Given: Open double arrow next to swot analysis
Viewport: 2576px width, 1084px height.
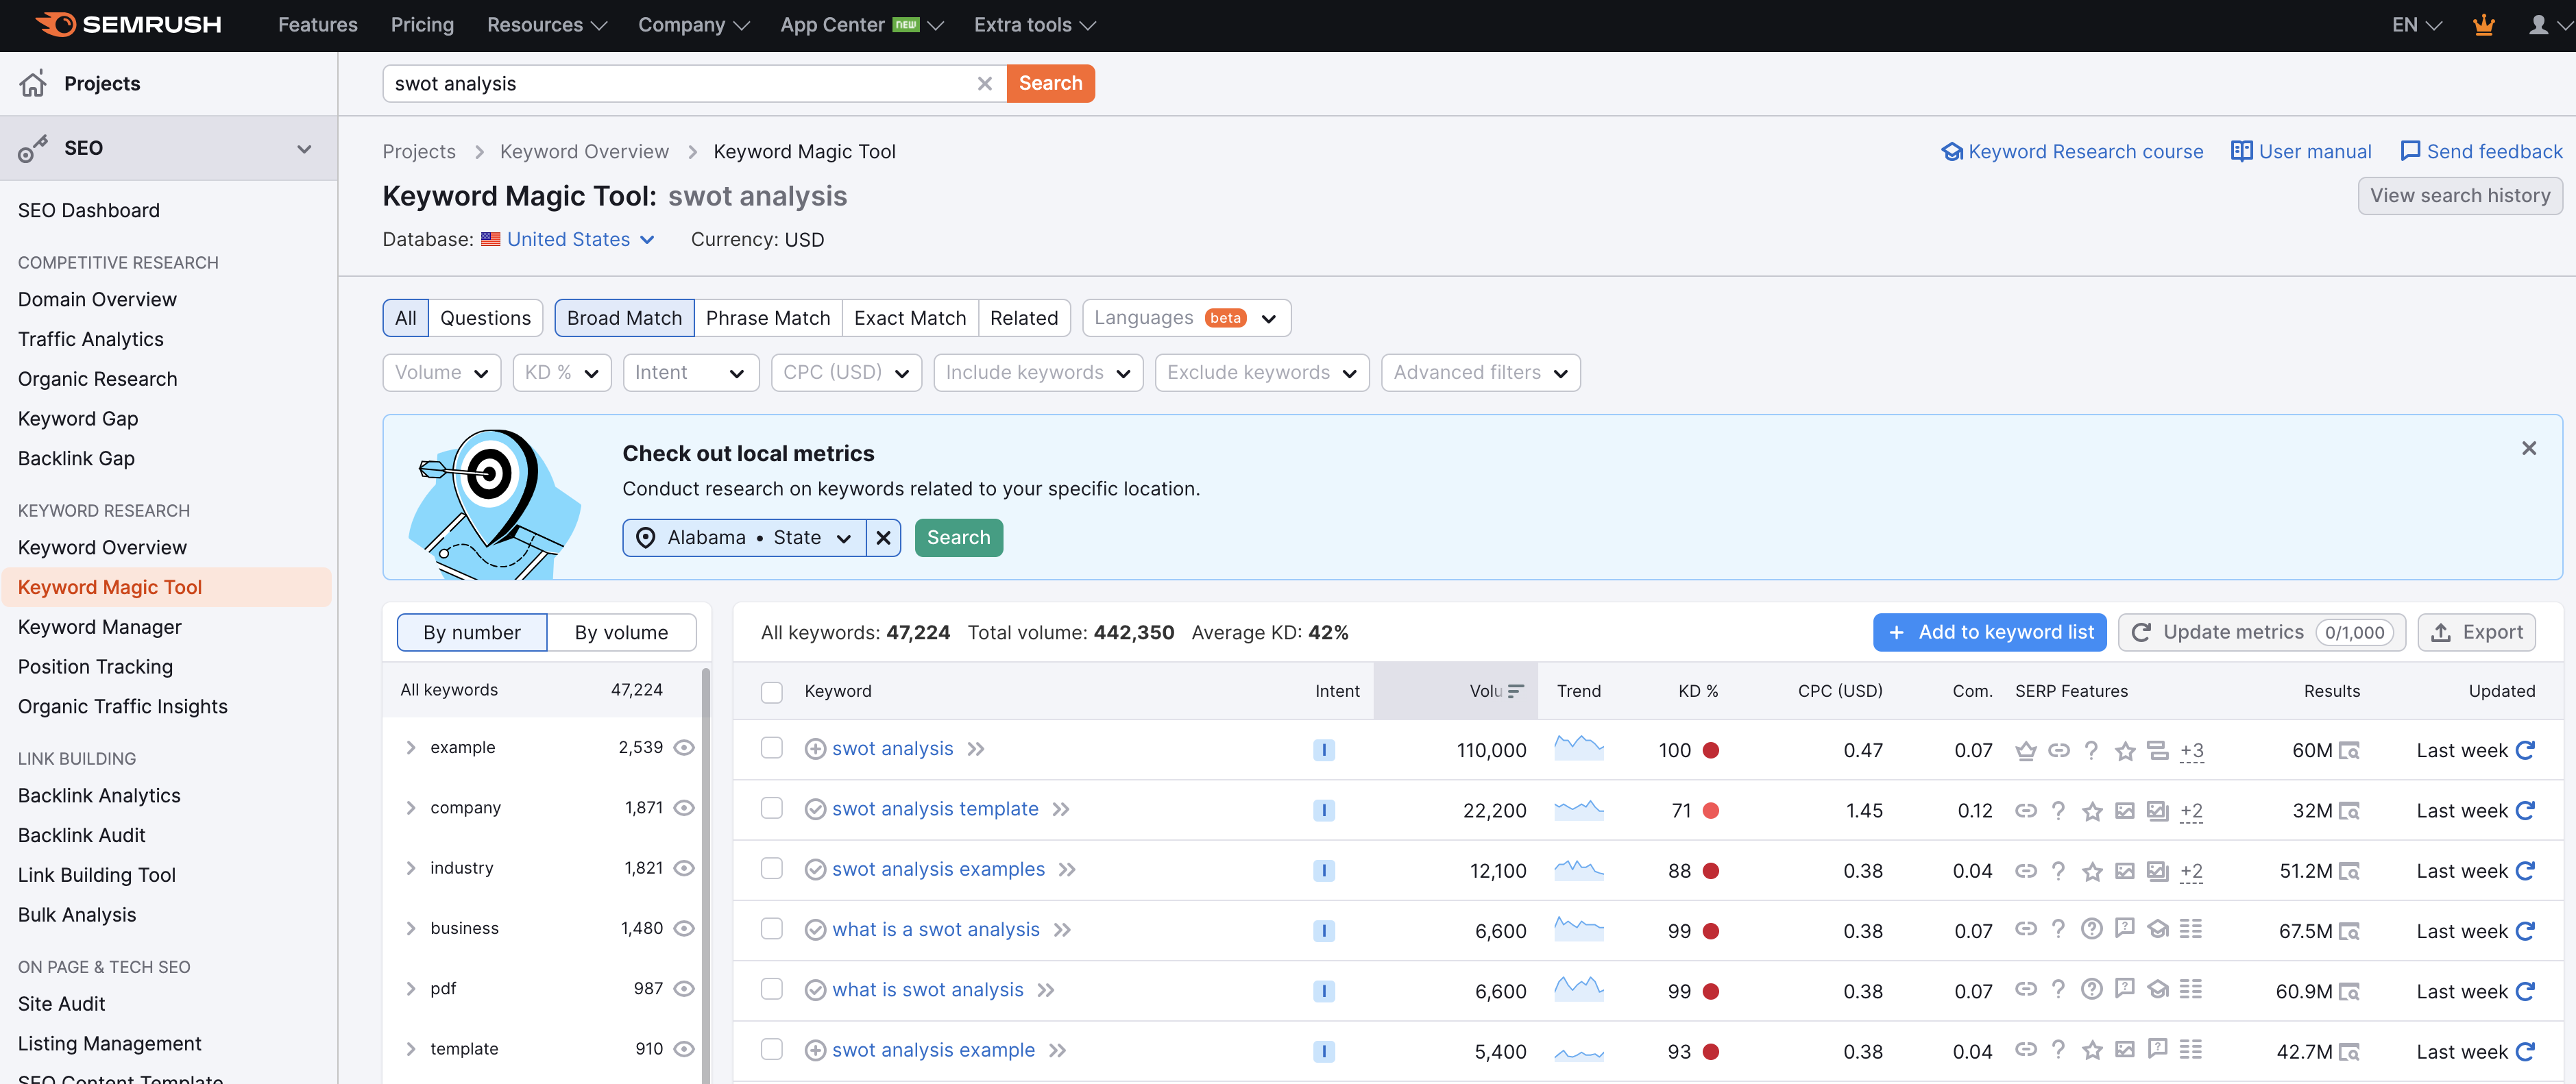Looking at the screenshot, I should point(976,749).
